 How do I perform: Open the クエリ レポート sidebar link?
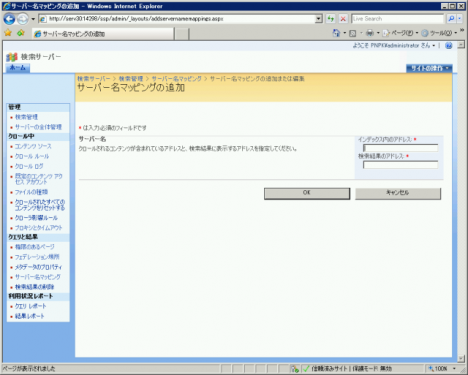click(31, 306)
